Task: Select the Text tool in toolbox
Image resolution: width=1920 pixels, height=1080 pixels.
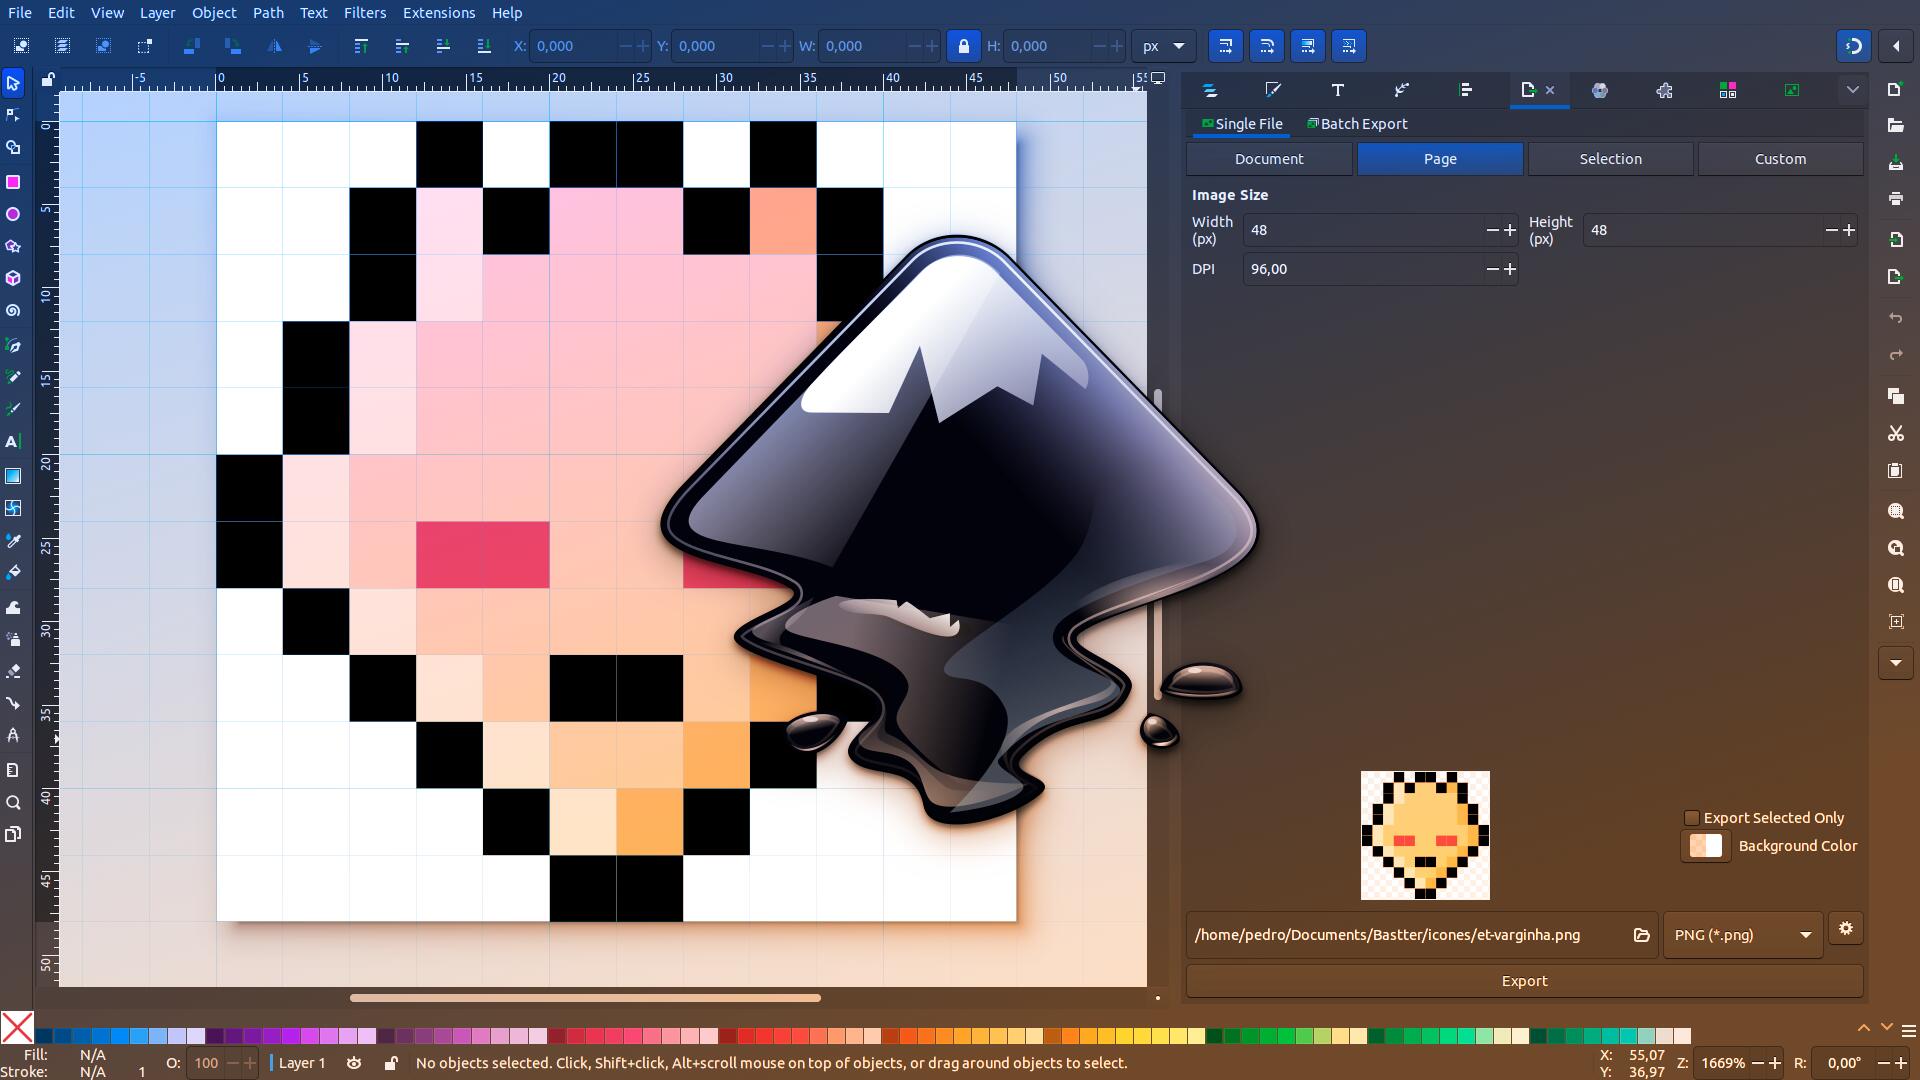Action: 13,441
